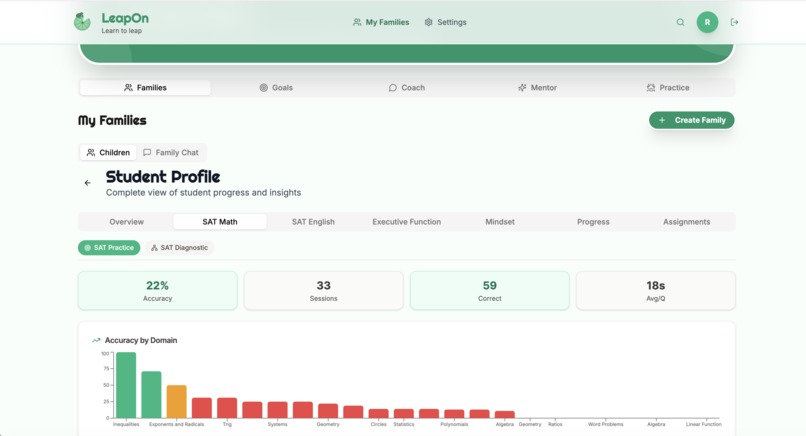Click the My Families page heading
Screen dimensions: 806x436
112,120
